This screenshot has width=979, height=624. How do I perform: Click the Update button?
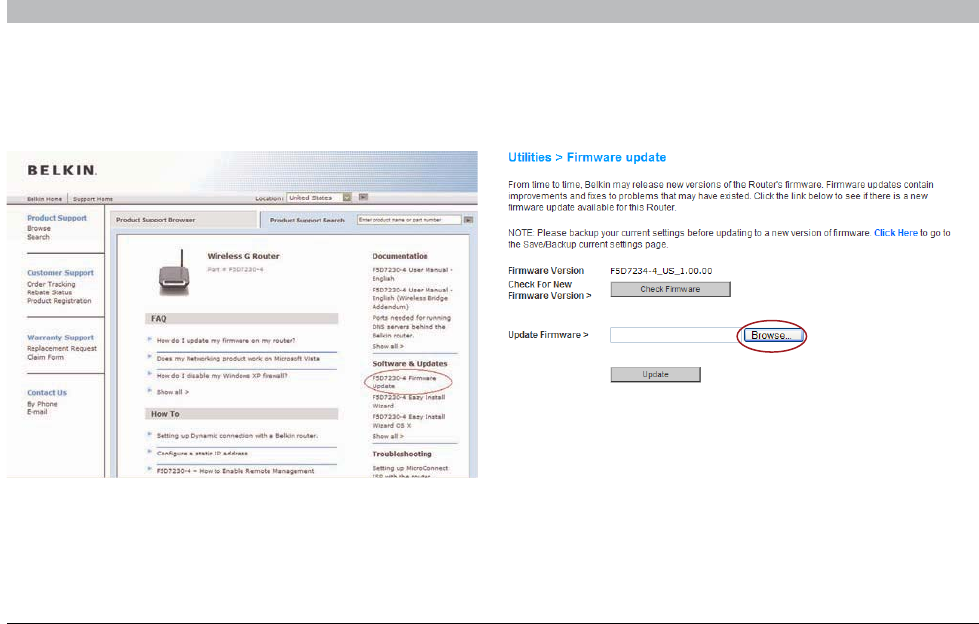click(x=655, y=374)
